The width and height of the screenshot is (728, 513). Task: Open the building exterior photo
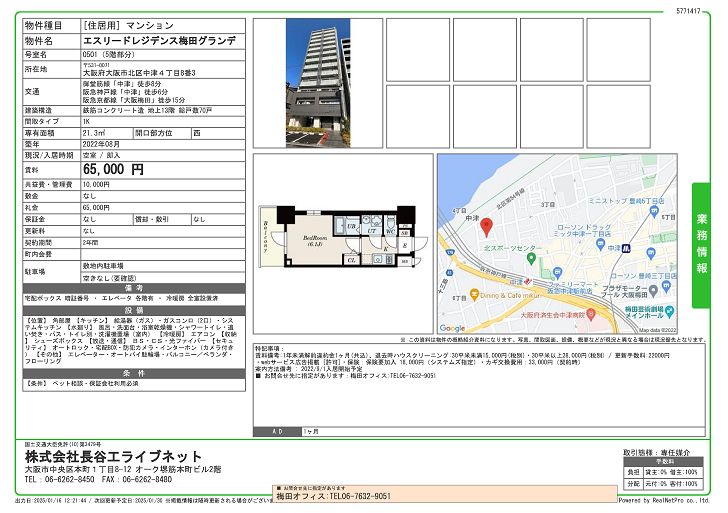click(x=318, y=83)
